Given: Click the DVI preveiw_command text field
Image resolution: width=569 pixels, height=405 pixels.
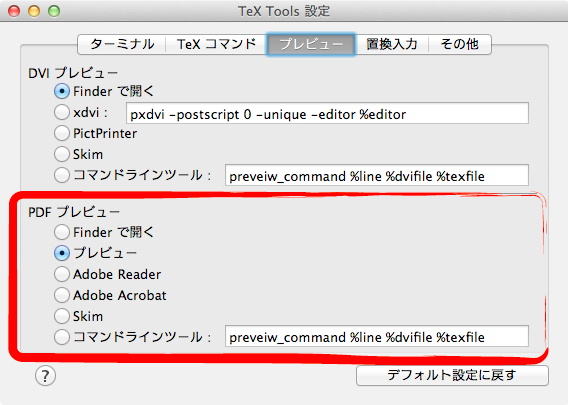Looking at the screenshot, I should point(377,176).
